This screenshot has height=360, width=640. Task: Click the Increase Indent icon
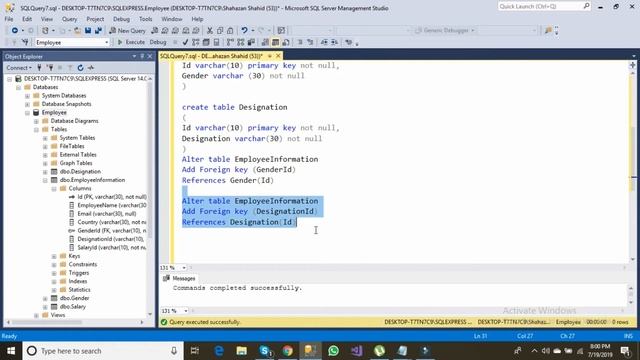[334, 42]
